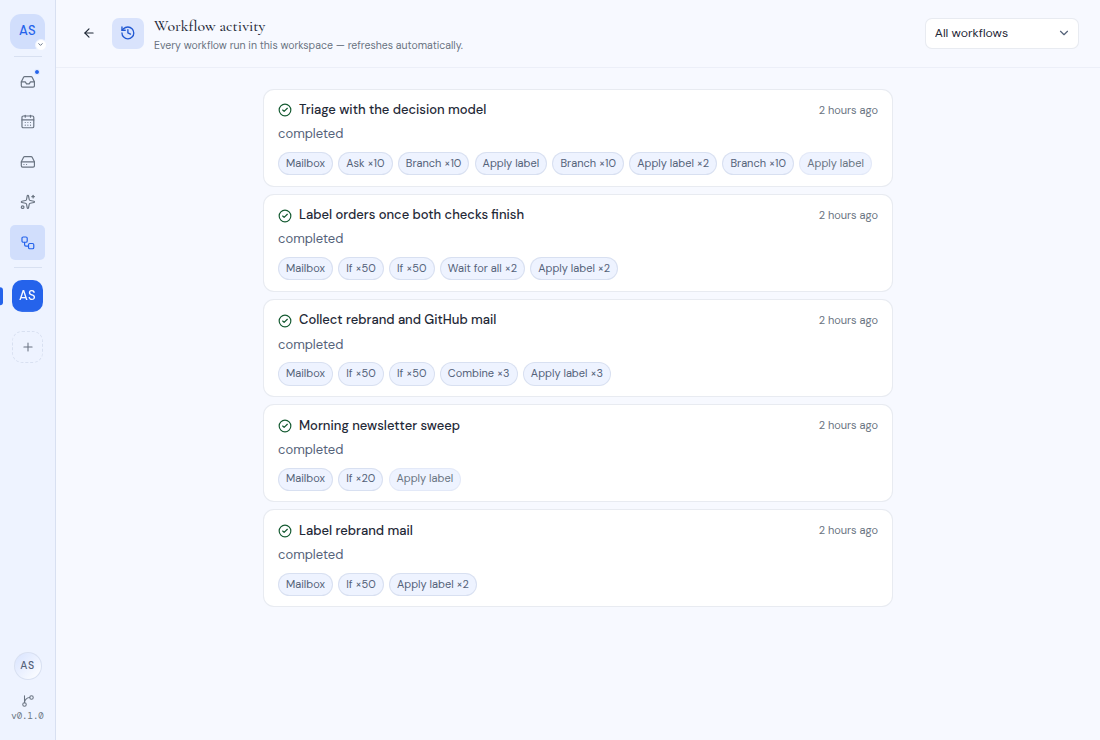
Task: Open the Morning newsletter sweep run
Action: coord(577,453)
